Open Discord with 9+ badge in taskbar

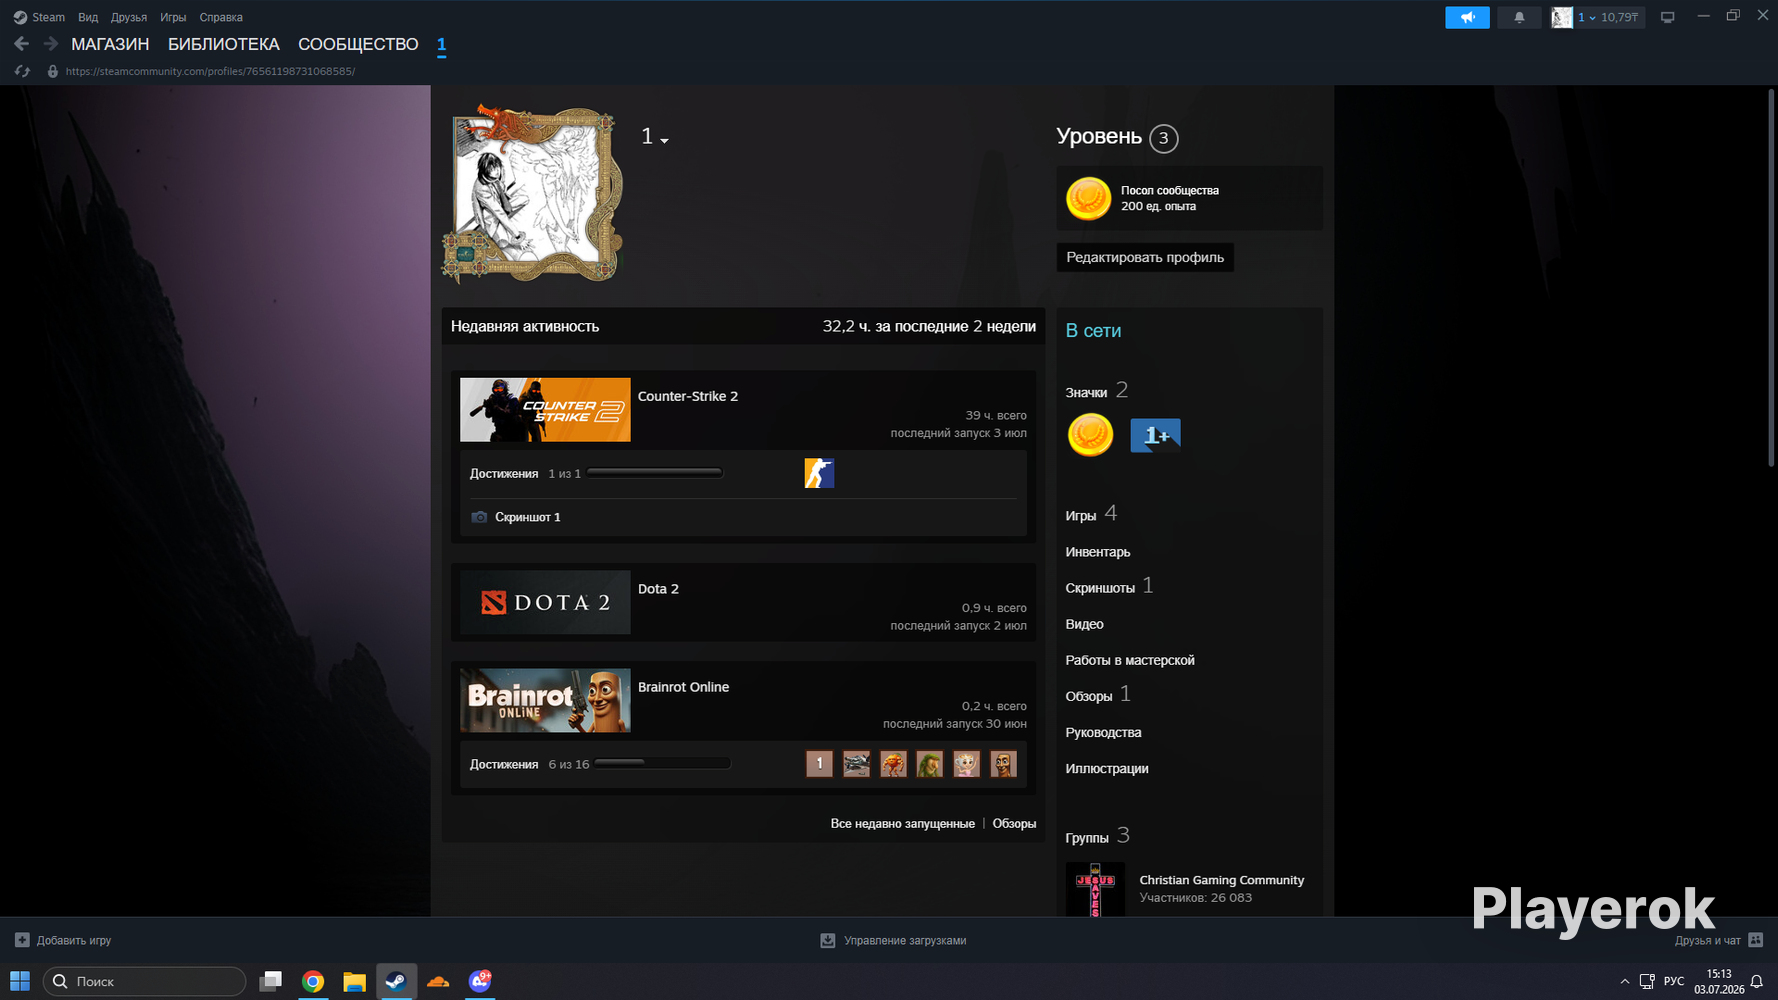coord(480,982)
